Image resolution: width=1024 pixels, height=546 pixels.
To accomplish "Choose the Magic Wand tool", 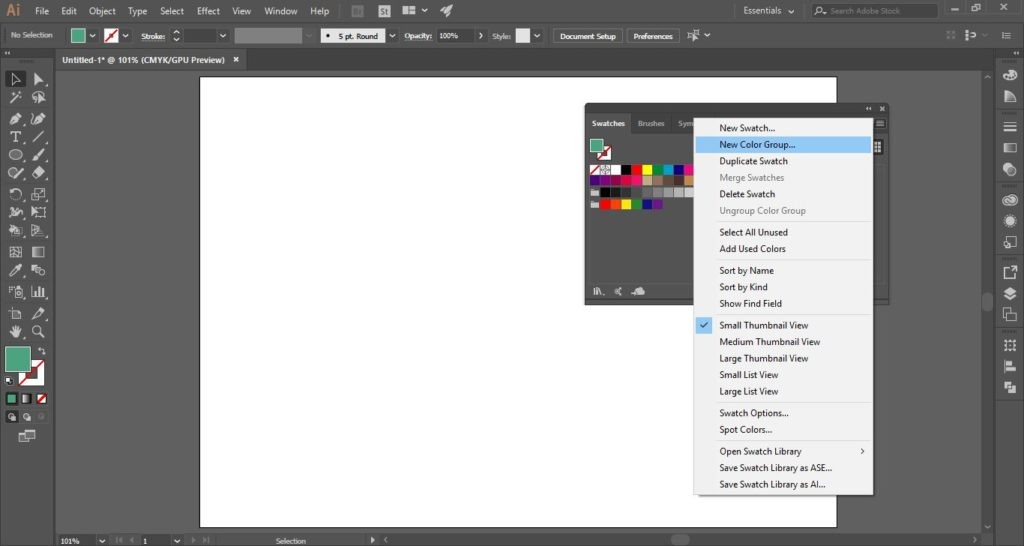I will click(15, 97).
